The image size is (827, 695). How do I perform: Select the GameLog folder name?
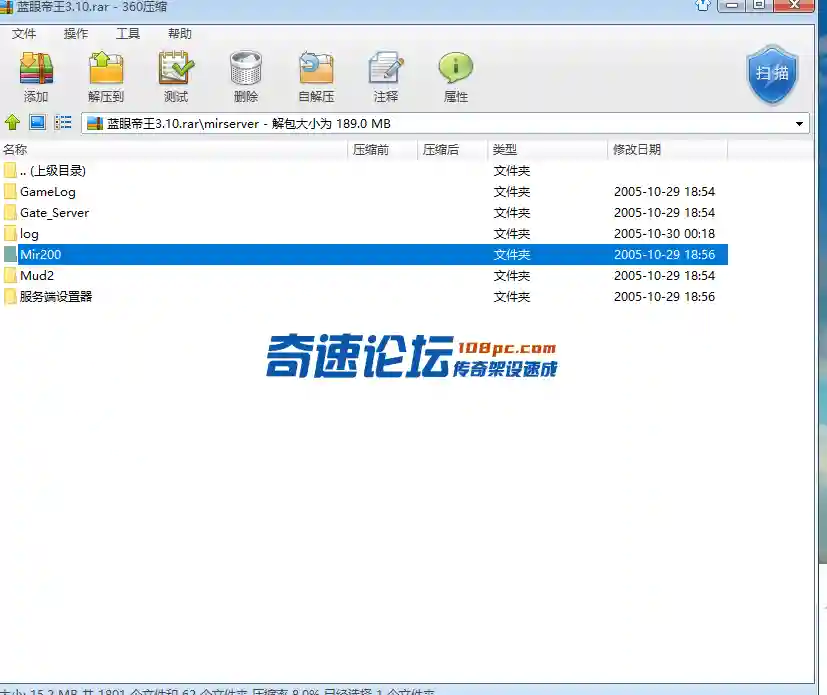pos(48,192)
